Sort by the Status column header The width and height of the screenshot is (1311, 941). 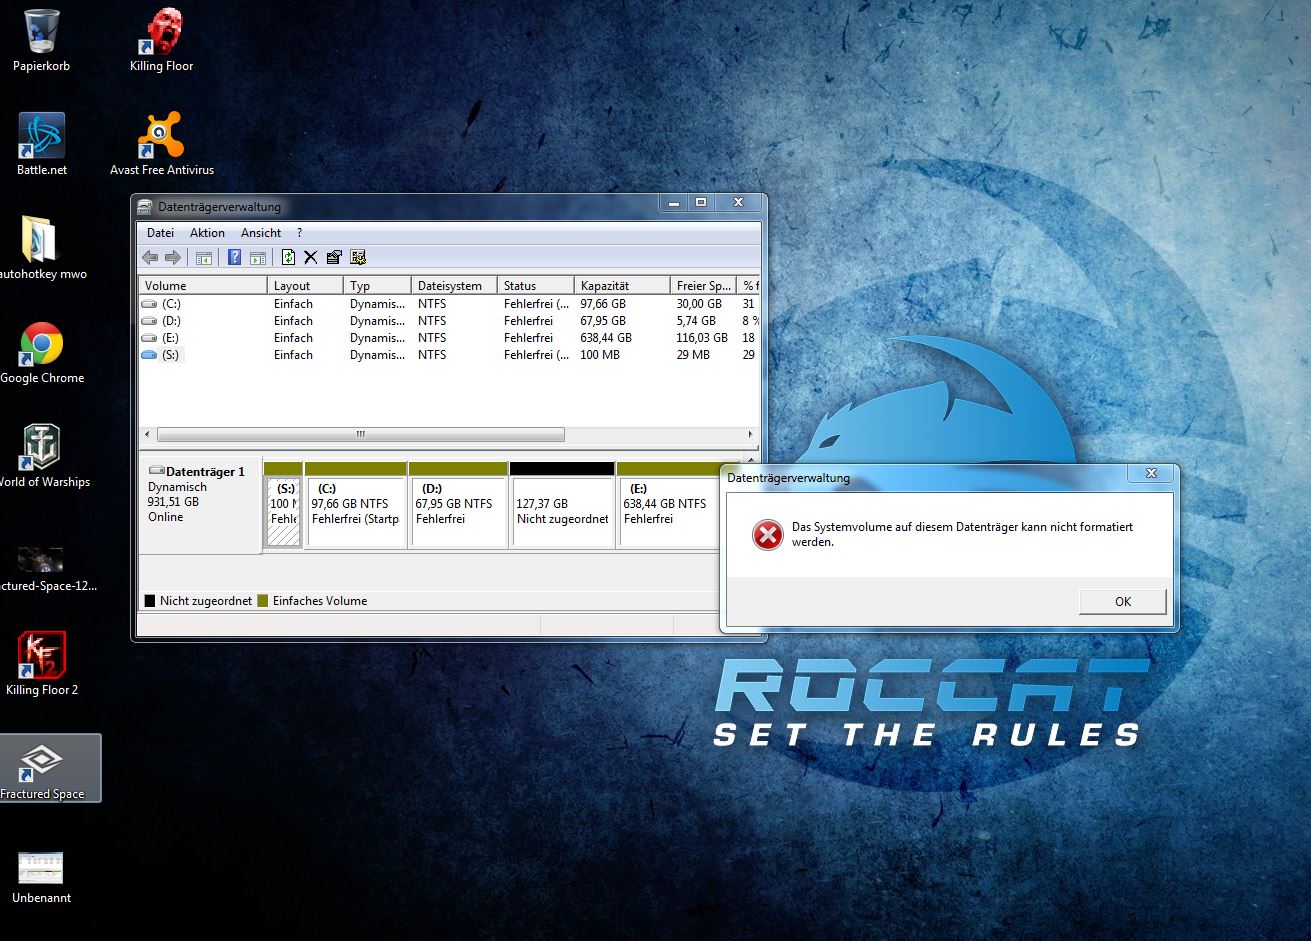point(536,285)
